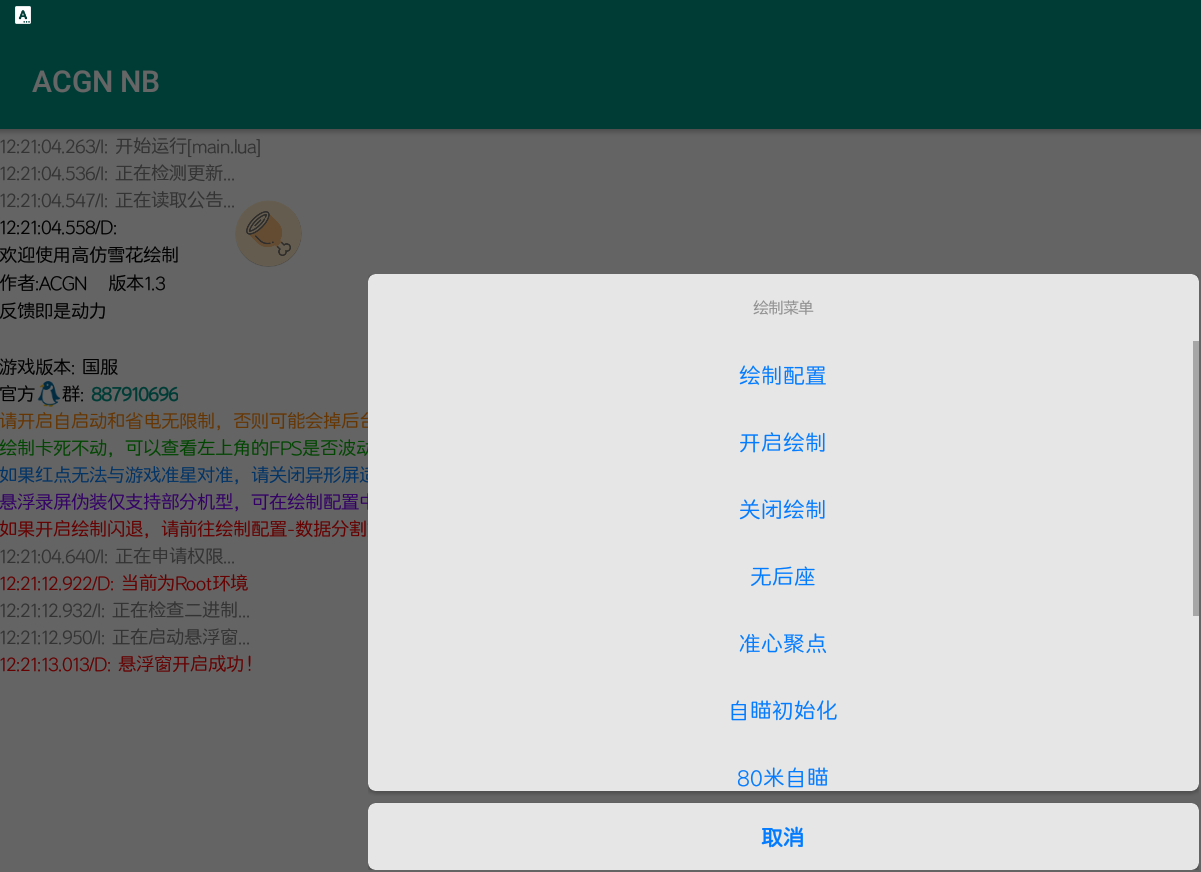Run 自瞄初始化 aim initialization
Image resolution: width=1201 pixels, height=872 pixels.
coord(782,711)
